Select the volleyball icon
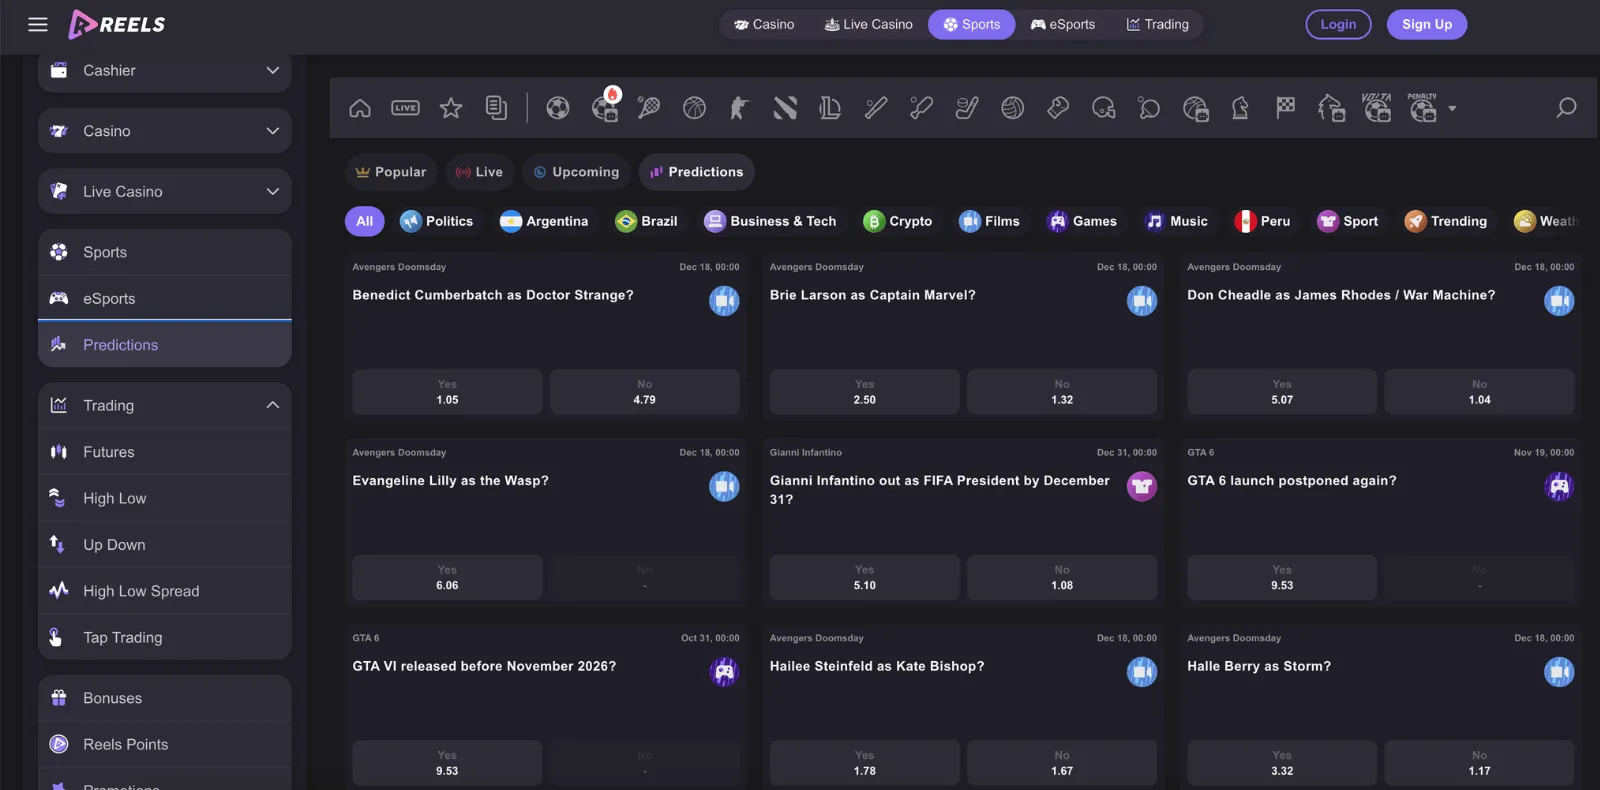 pyautogui.click(x=1013, y=108)
